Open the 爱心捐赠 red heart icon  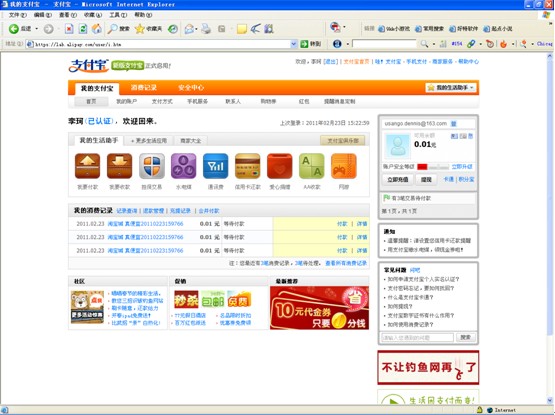click(x=280, y=166)
